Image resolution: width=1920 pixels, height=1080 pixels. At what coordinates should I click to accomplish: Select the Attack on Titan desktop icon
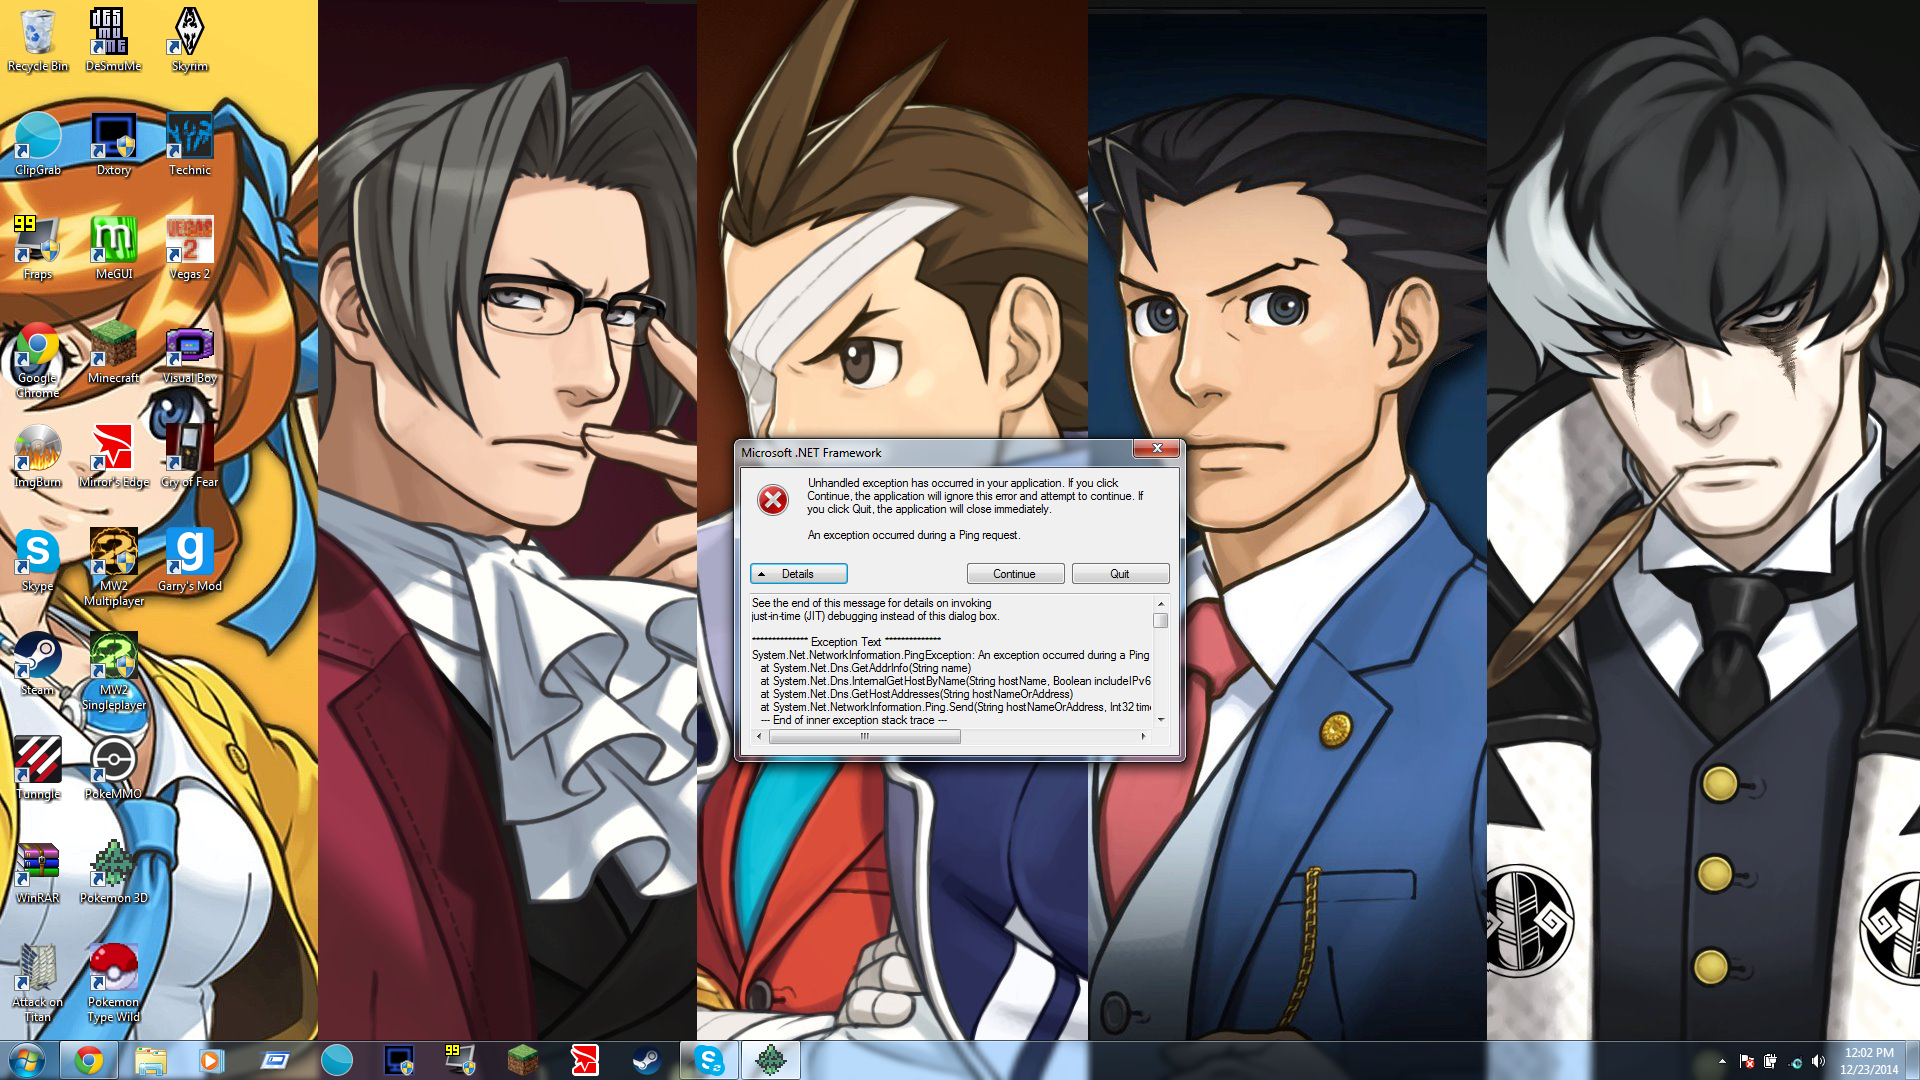coord(38,983)
